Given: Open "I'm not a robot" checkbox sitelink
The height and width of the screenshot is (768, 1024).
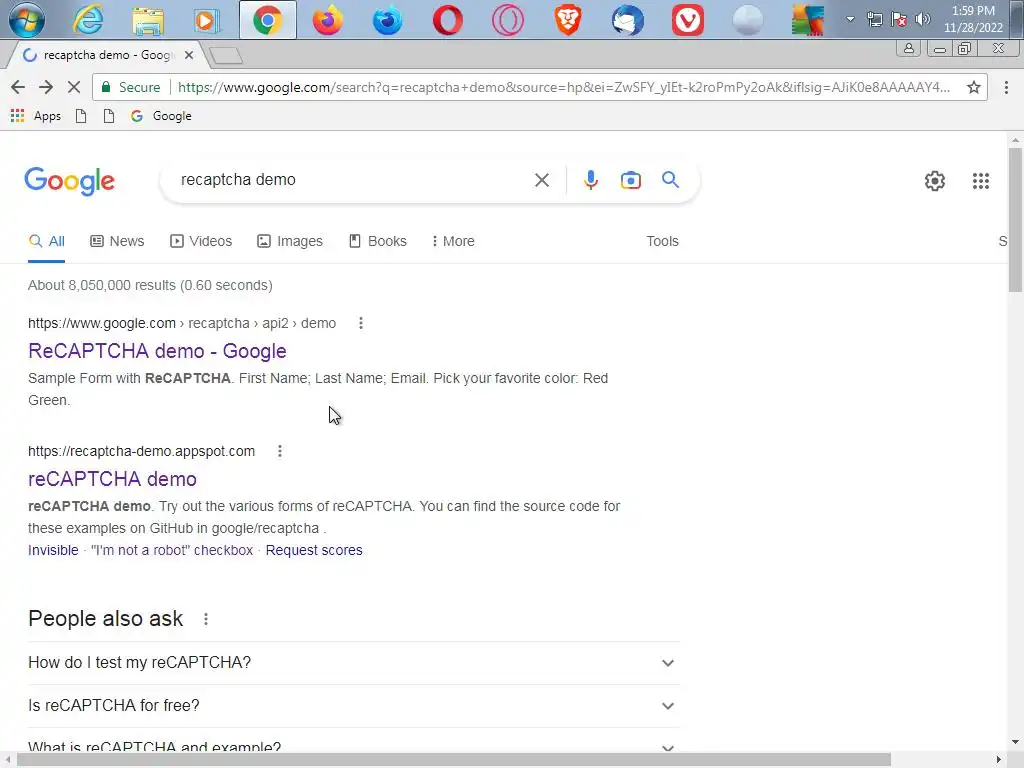Looking at the screenshot, I should (x=172, y=550).
